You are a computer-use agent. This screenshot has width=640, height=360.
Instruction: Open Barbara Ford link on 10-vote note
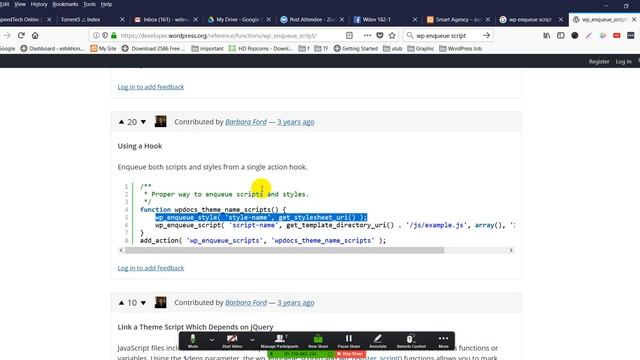246,303
